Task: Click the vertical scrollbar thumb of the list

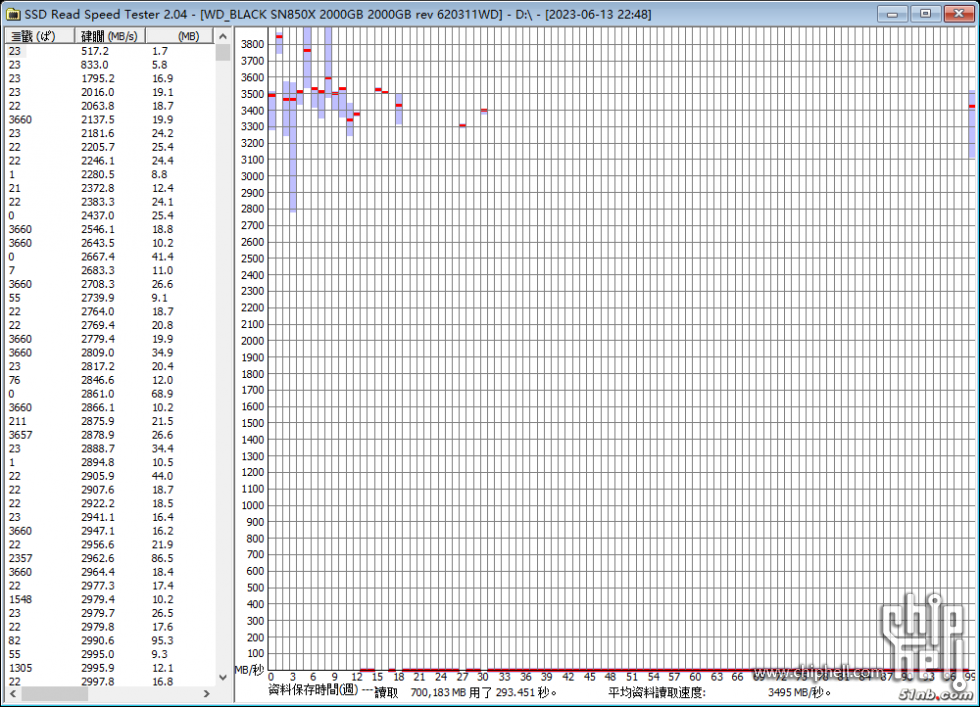Action: click(x=222, y=53)
